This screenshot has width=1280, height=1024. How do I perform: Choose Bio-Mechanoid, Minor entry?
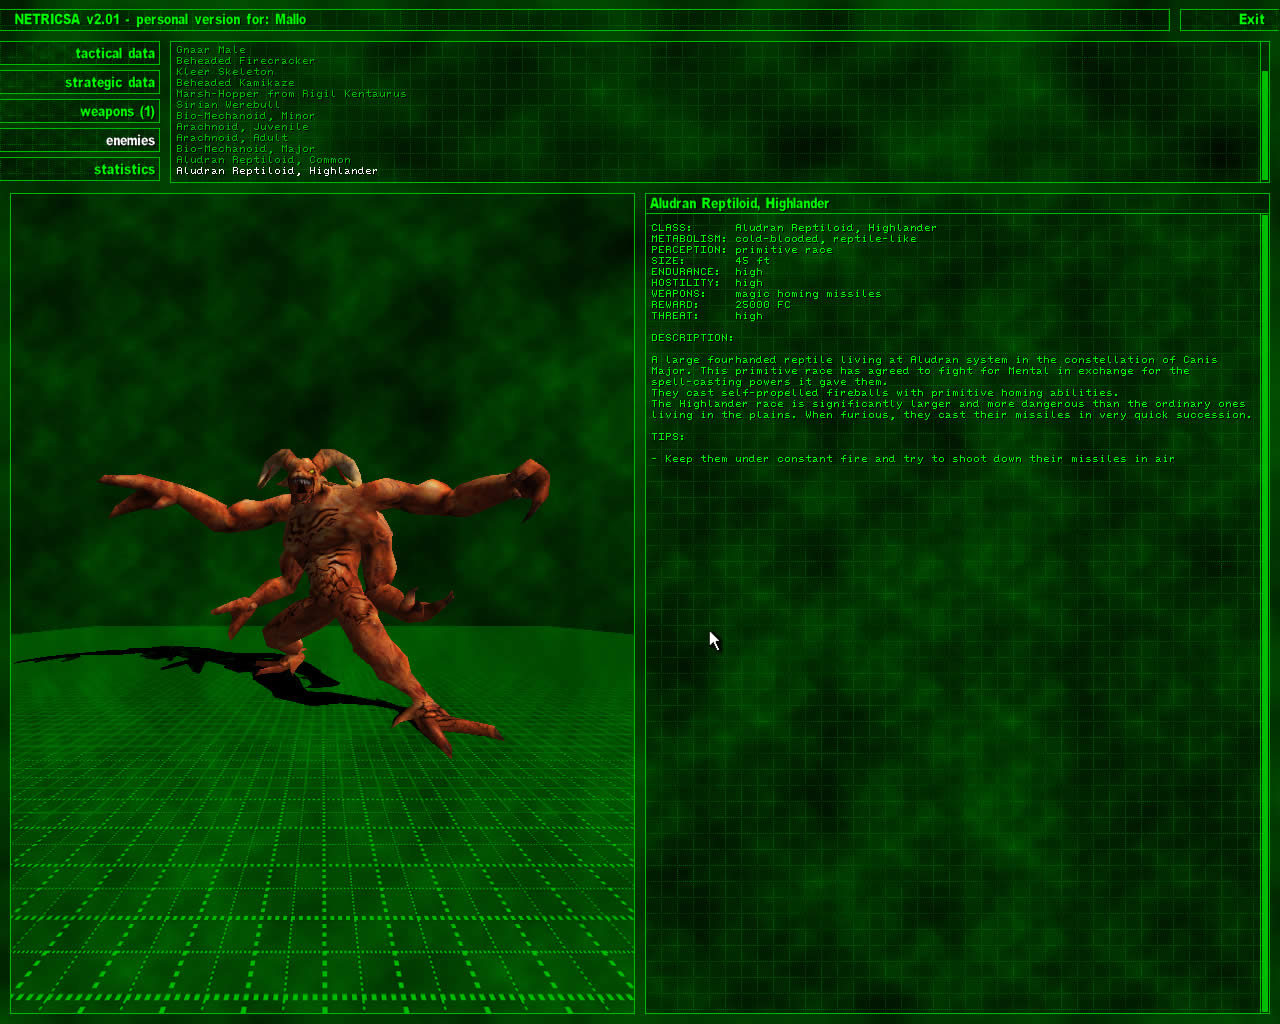click(x=245, y=116)
